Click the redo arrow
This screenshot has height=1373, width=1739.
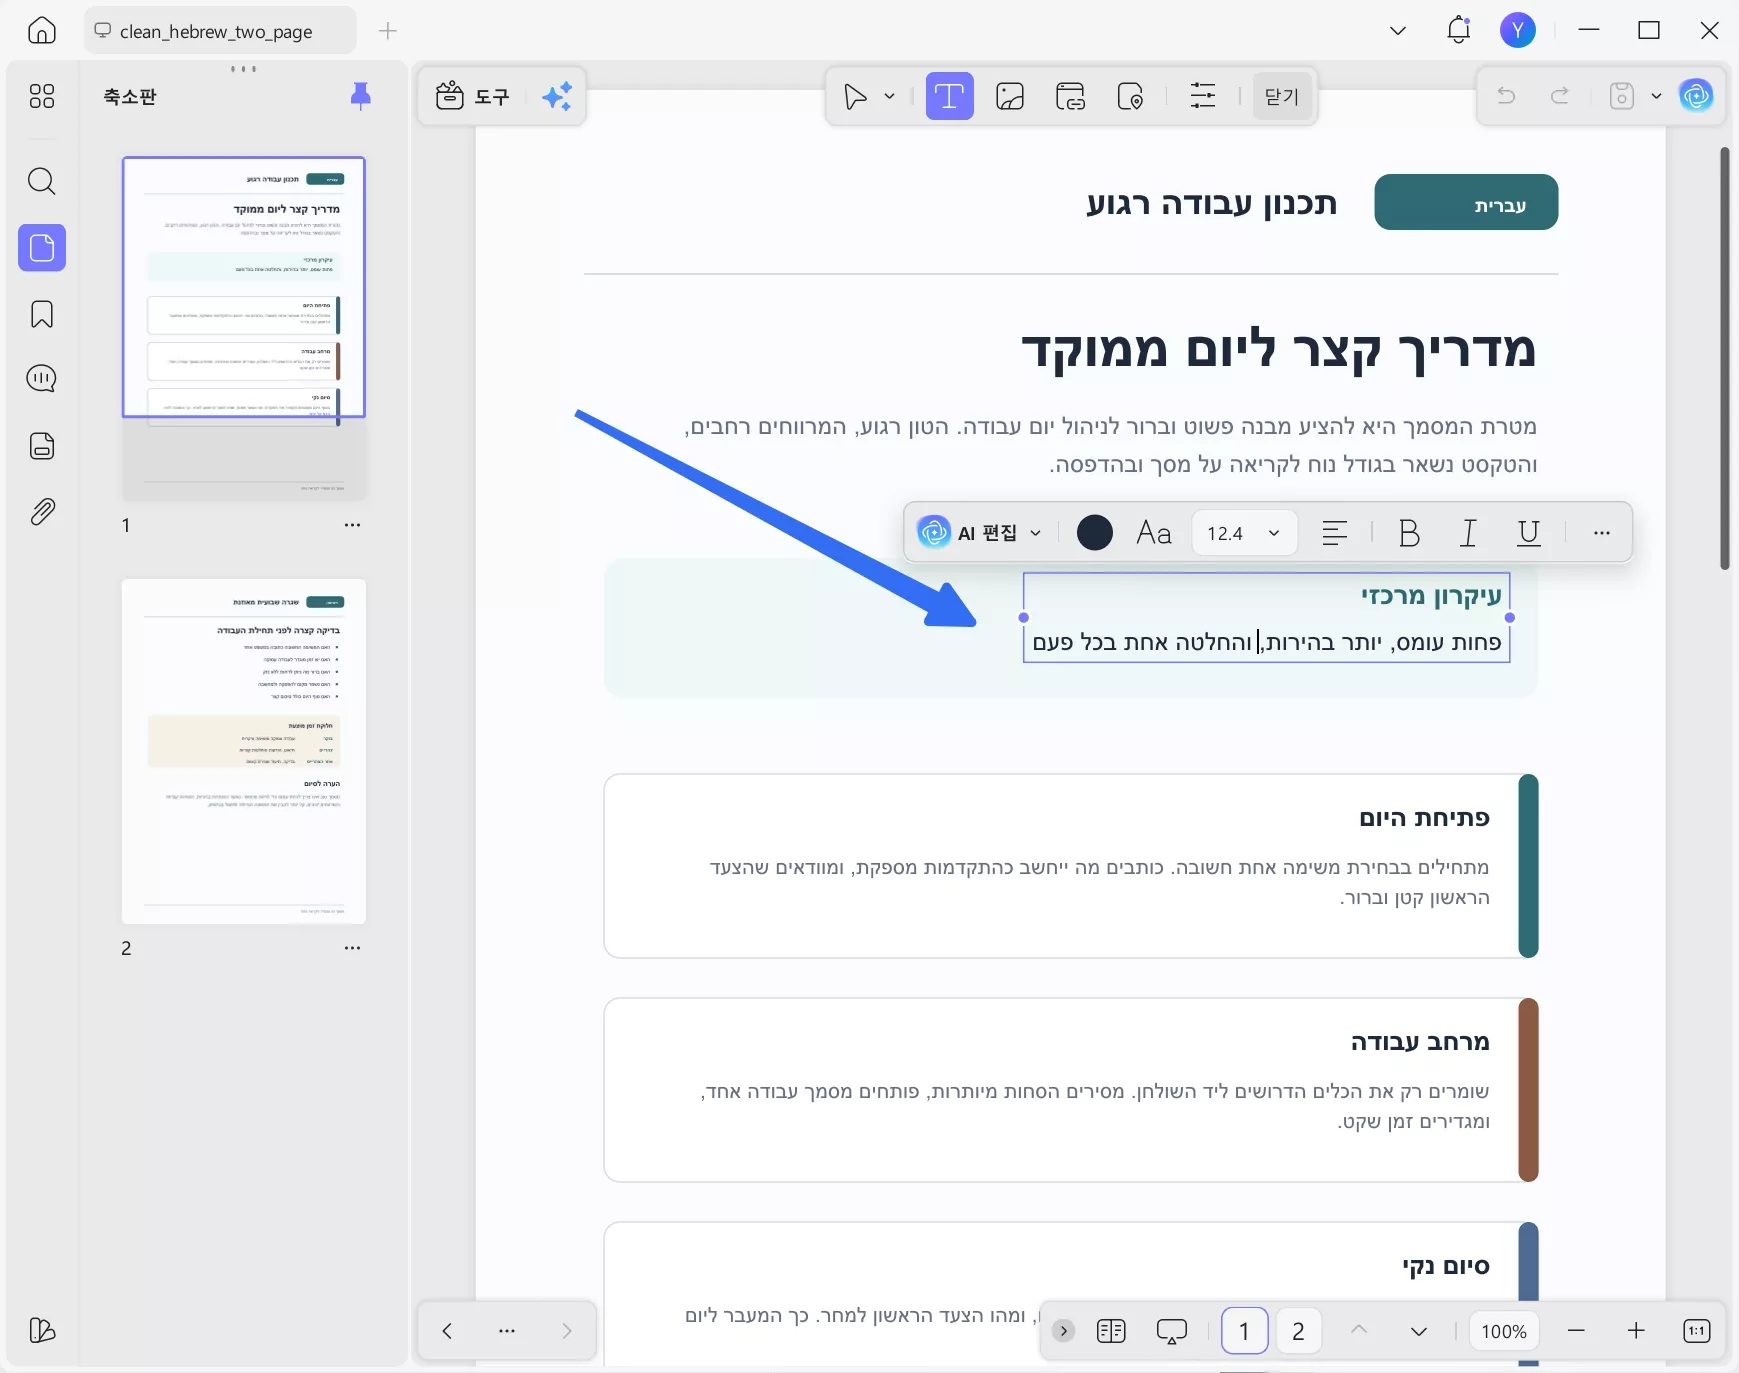coord(1560,96)
